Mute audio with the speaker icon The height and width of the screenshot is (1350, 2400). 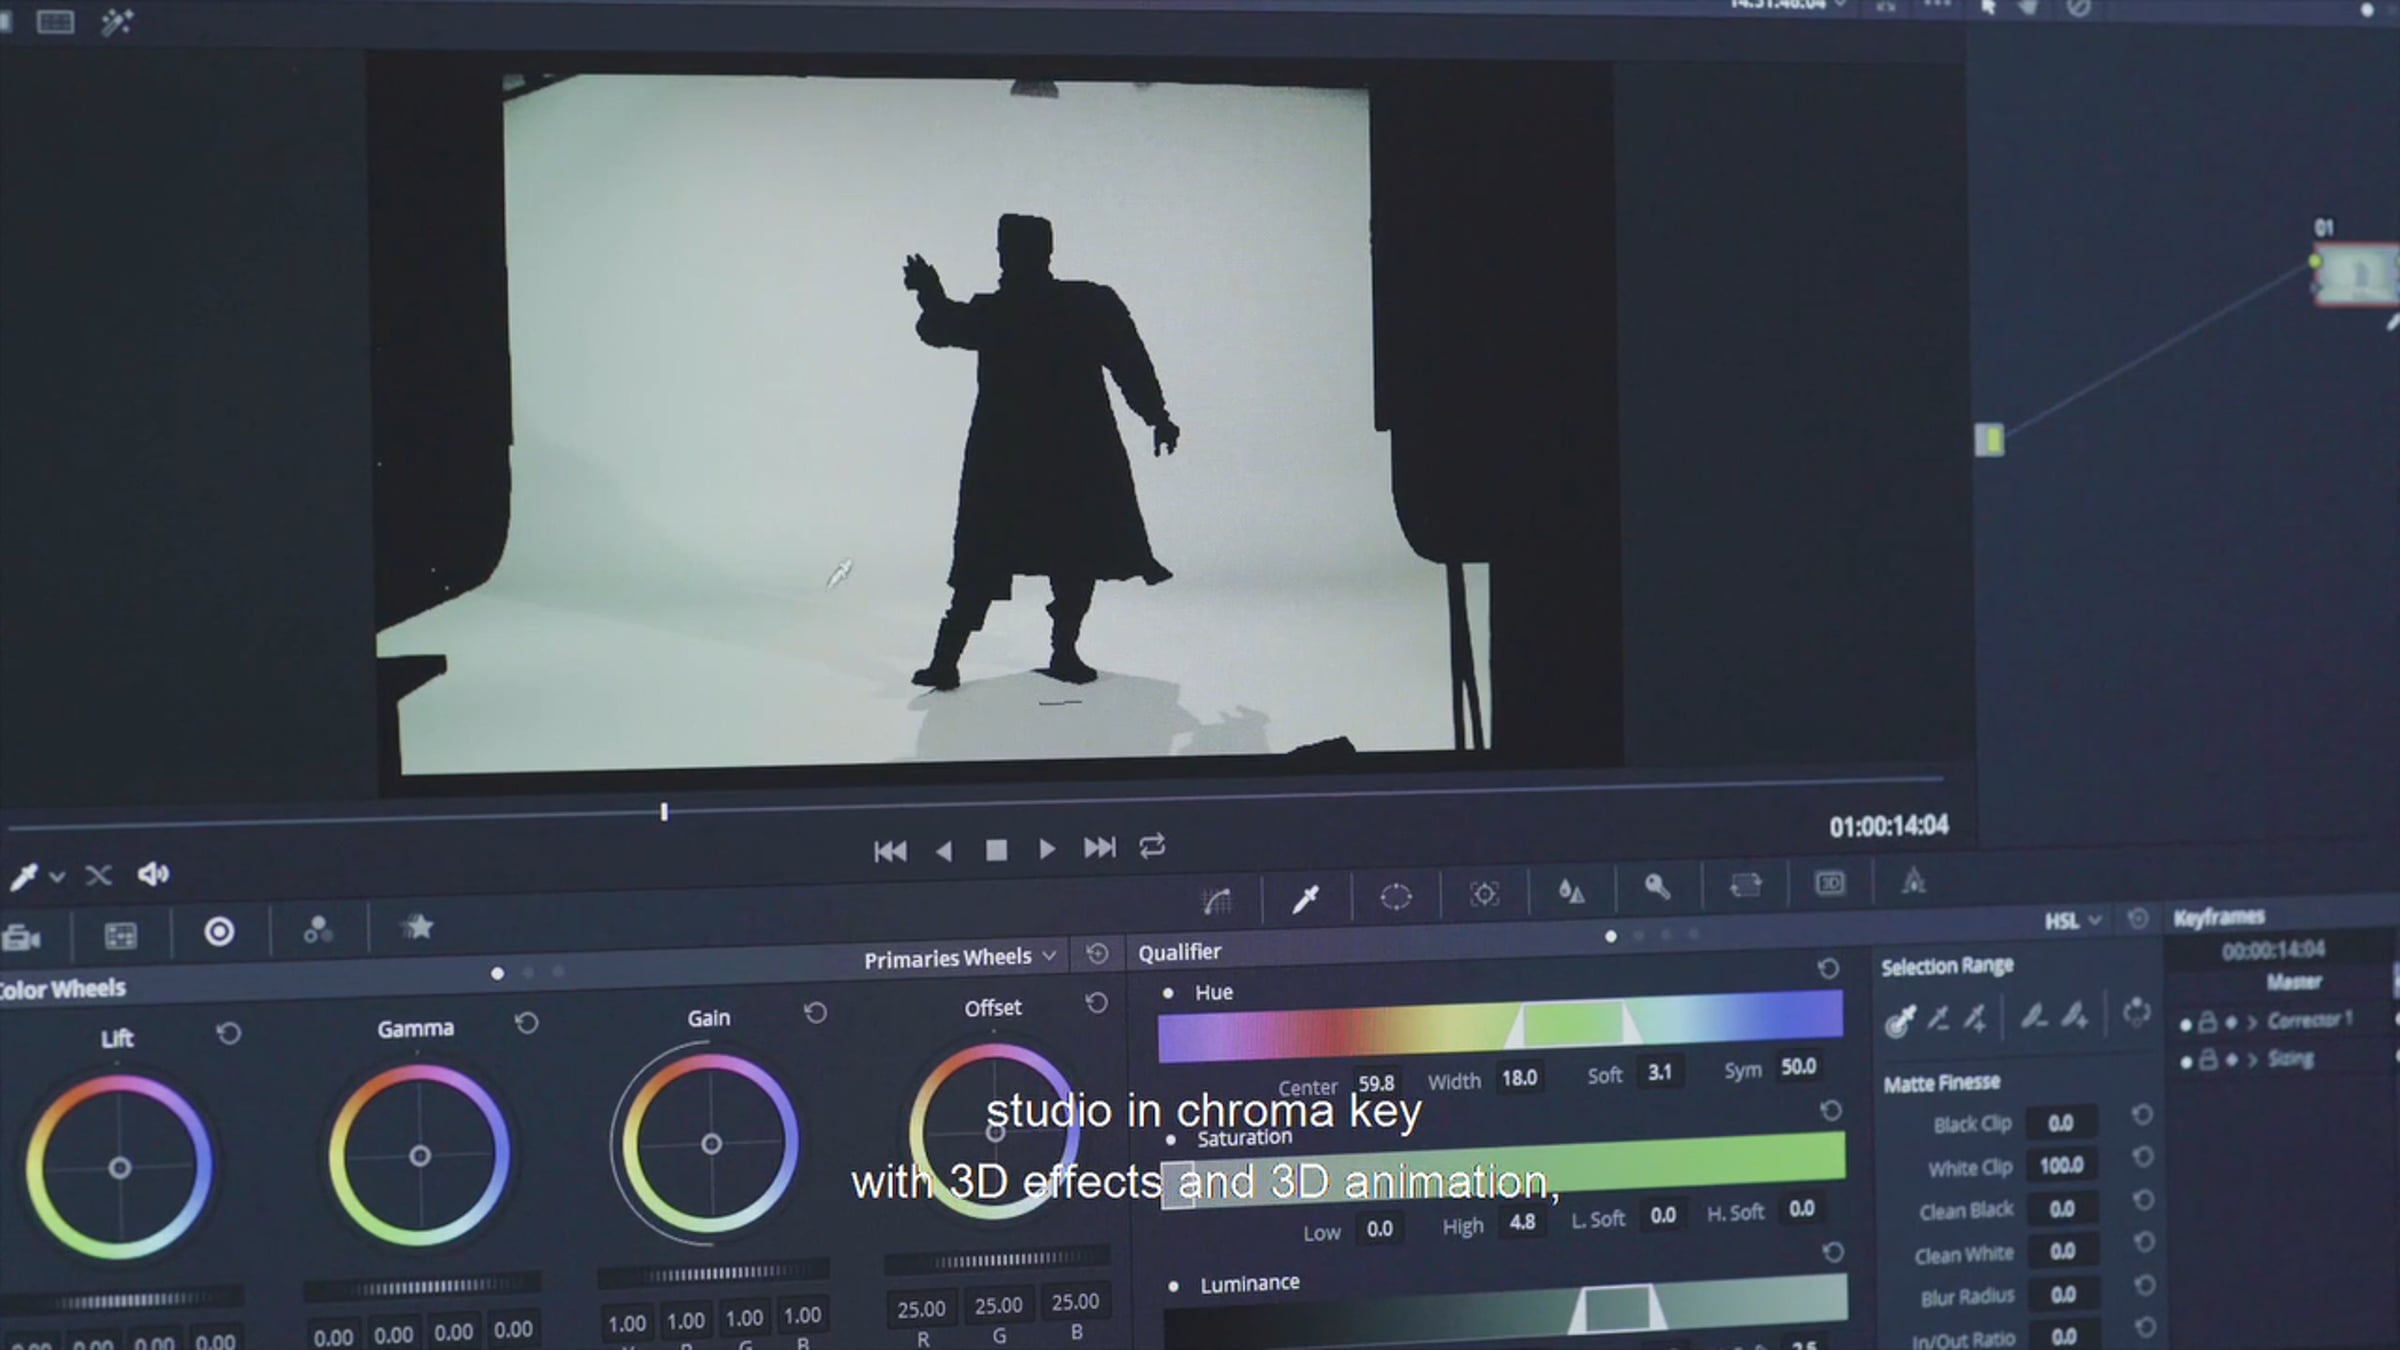pos(153,875)
